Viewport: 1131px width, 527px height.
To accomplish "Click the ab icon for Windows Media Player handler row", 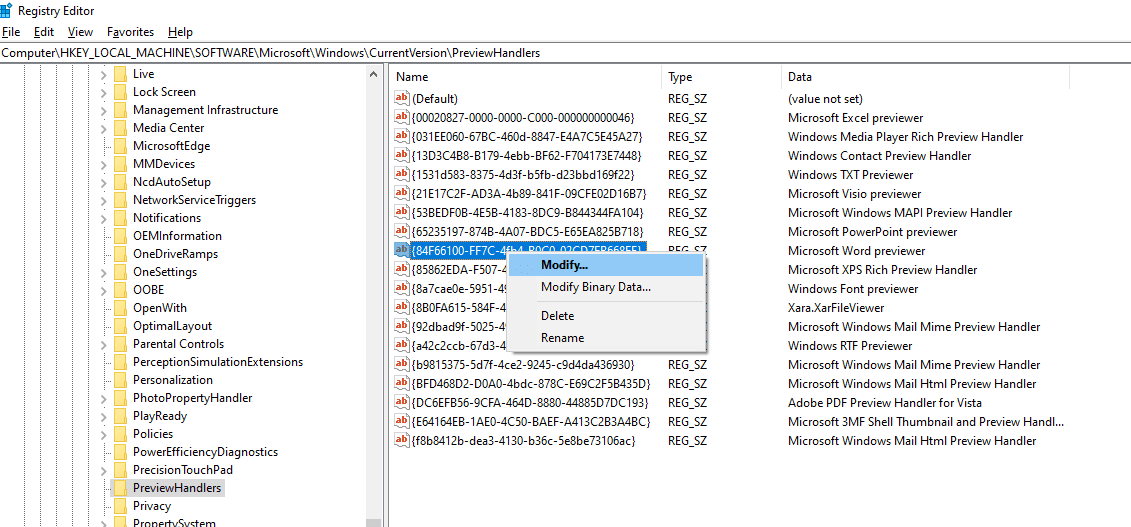I will (402, 136).
